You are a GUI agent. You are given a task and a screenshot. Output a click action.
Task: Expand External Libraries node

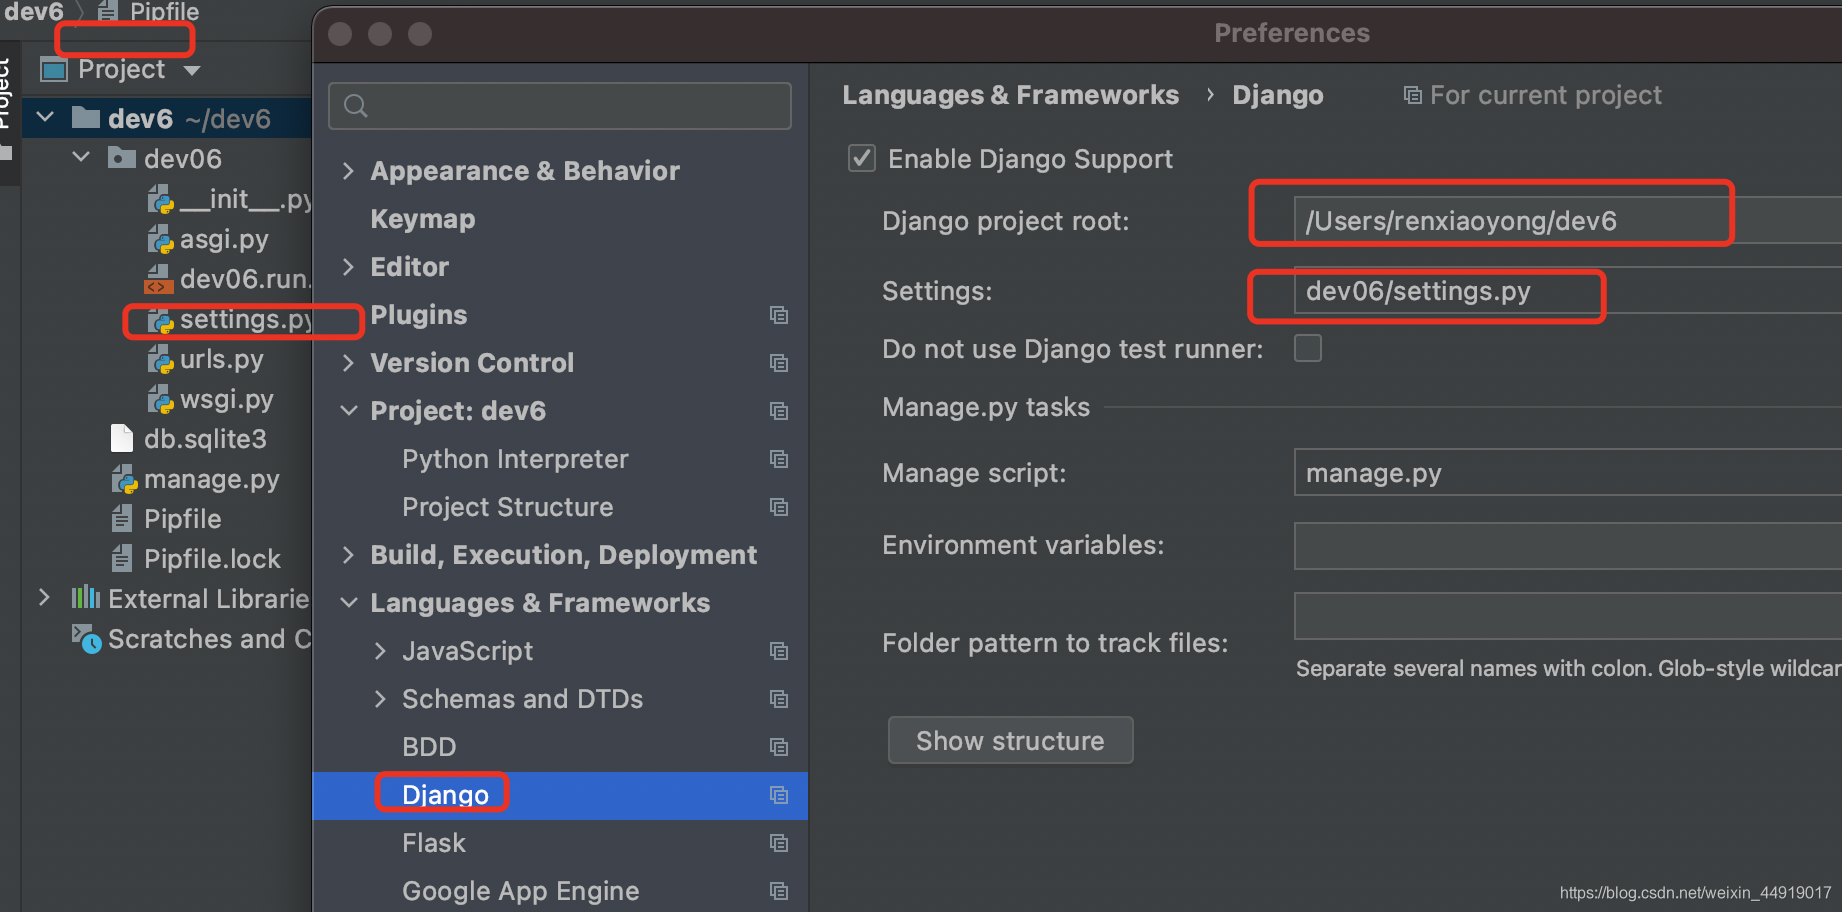pyautogui.click(x=44, y=598)
